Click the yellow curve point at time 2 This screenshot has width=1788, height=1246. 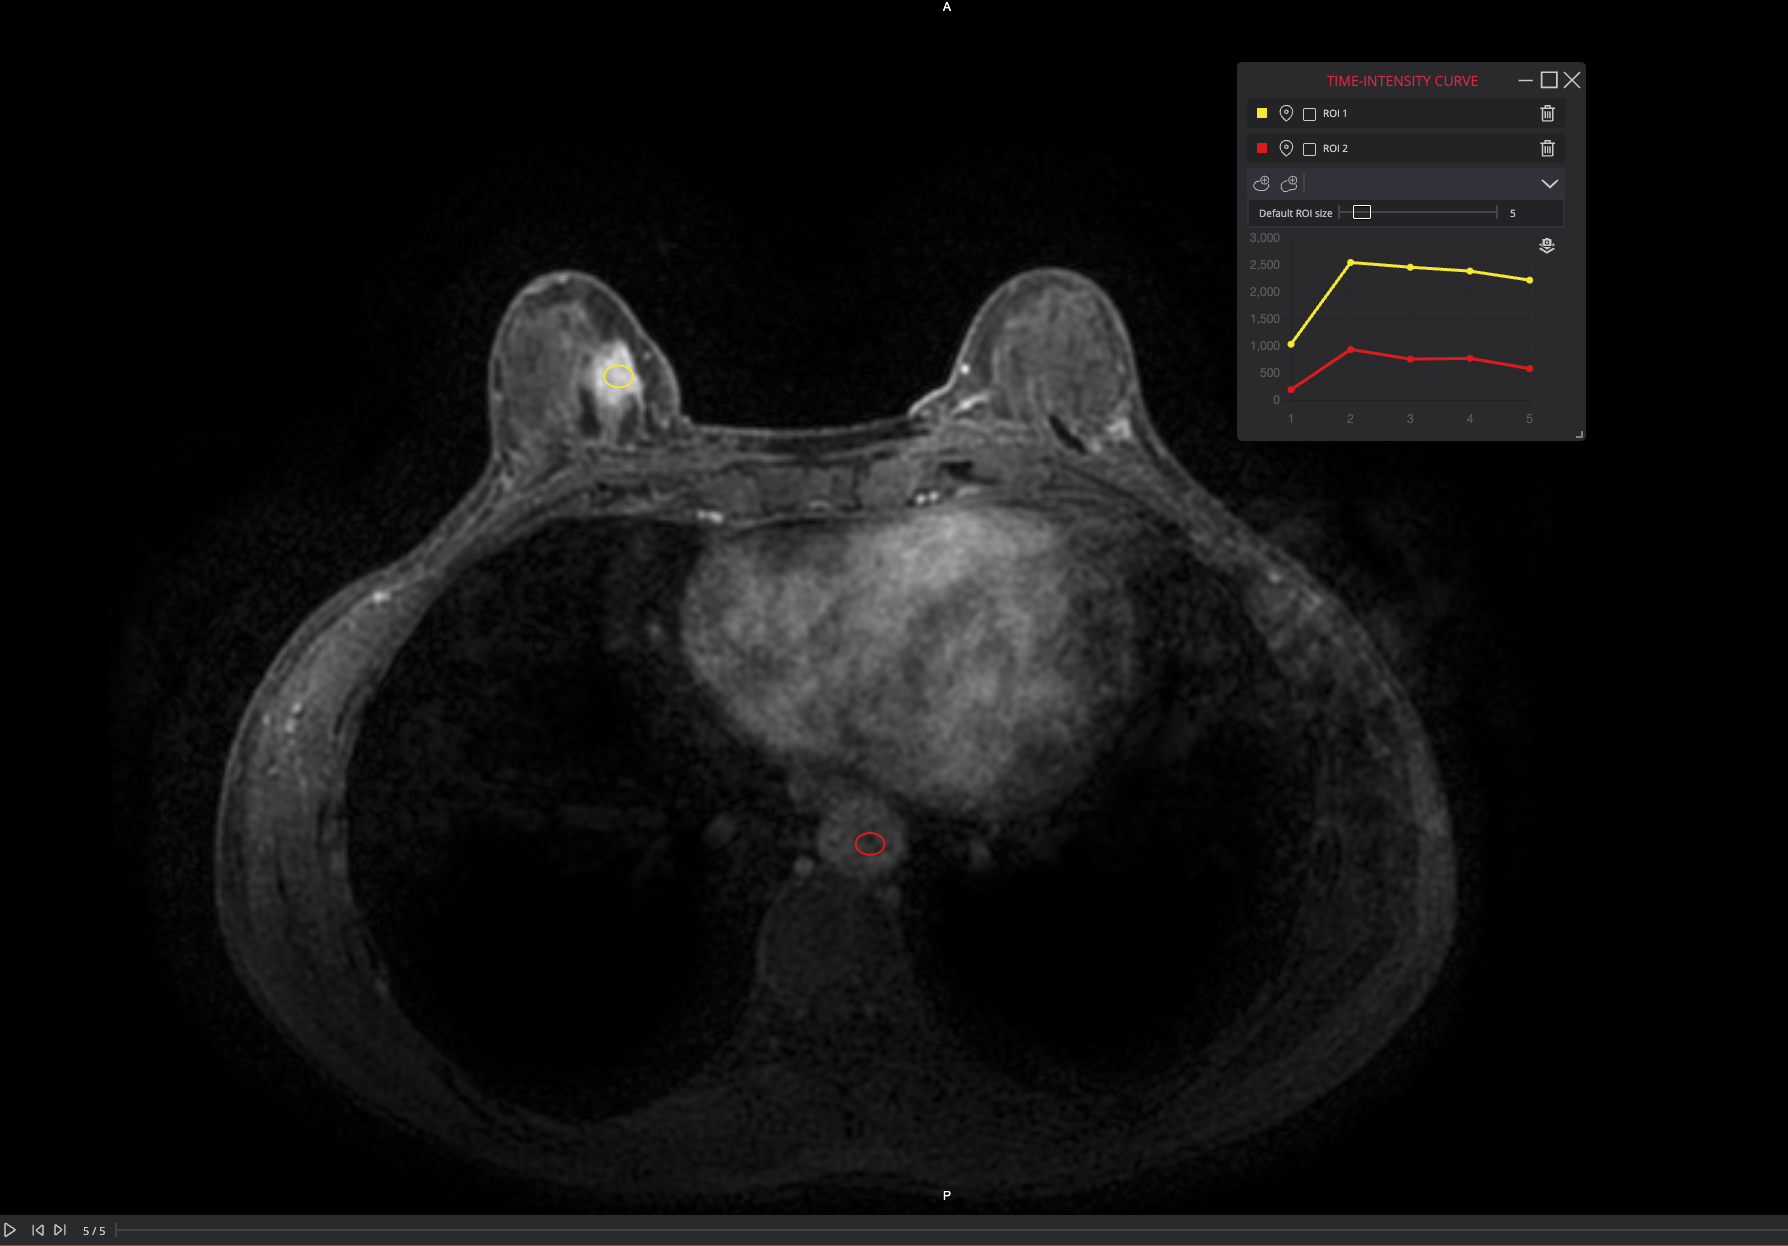click(x=1351, y=263)
